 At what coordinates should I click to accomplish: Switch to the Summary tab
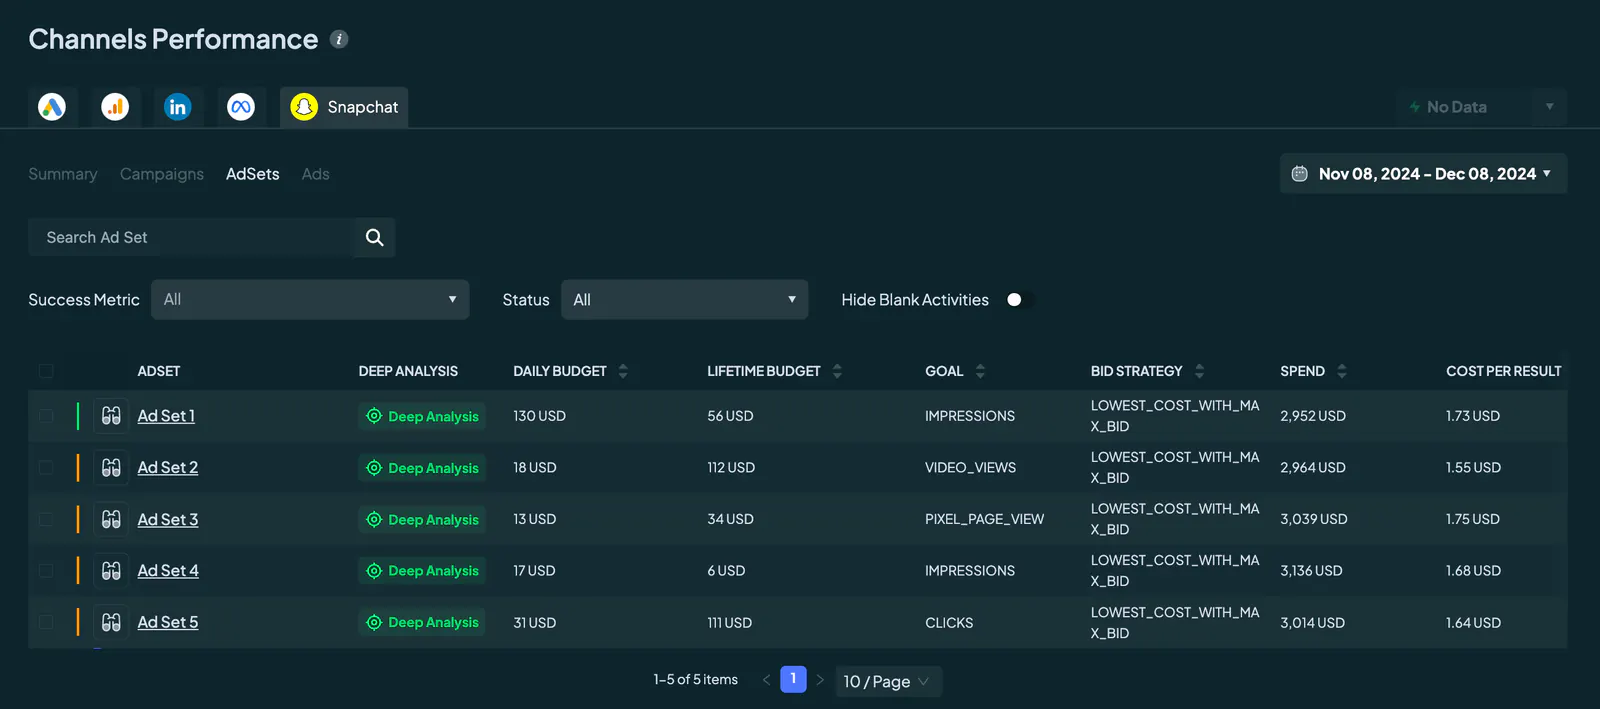pos(63,174)
